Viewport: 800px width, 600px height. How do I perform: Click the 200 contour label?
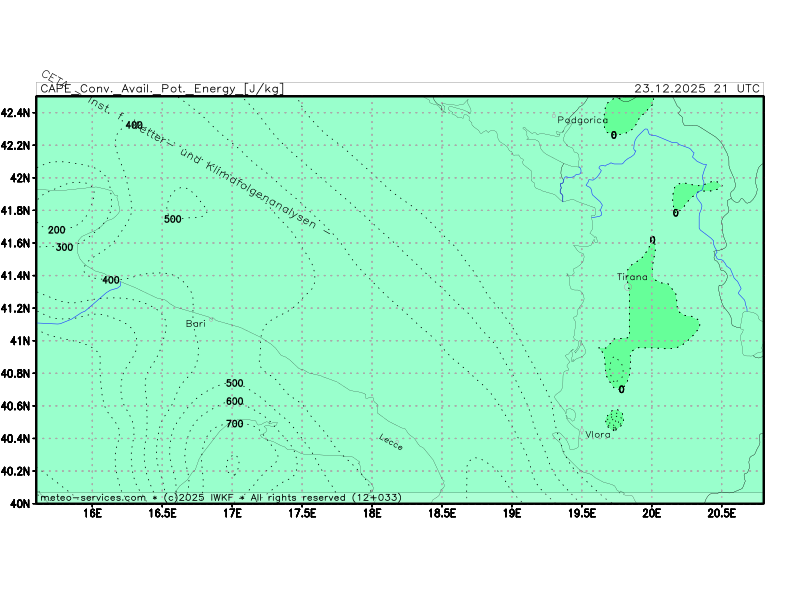[x=56, y=230]
